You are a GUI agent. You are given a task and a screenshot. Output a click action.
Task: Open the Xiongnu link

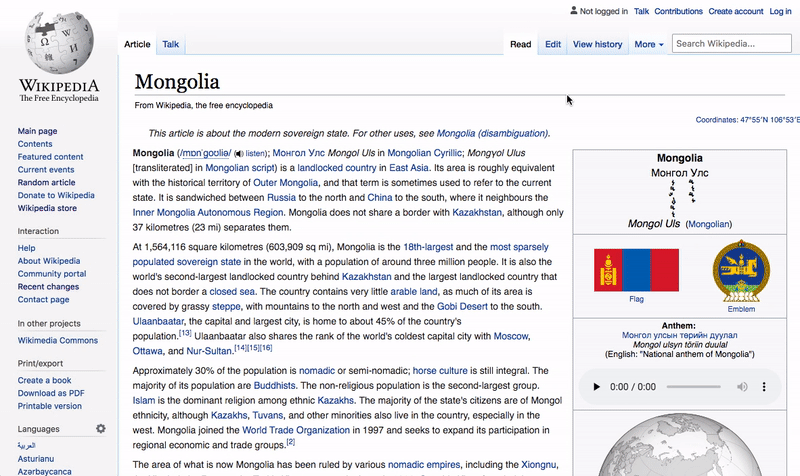tap(538, 465)
